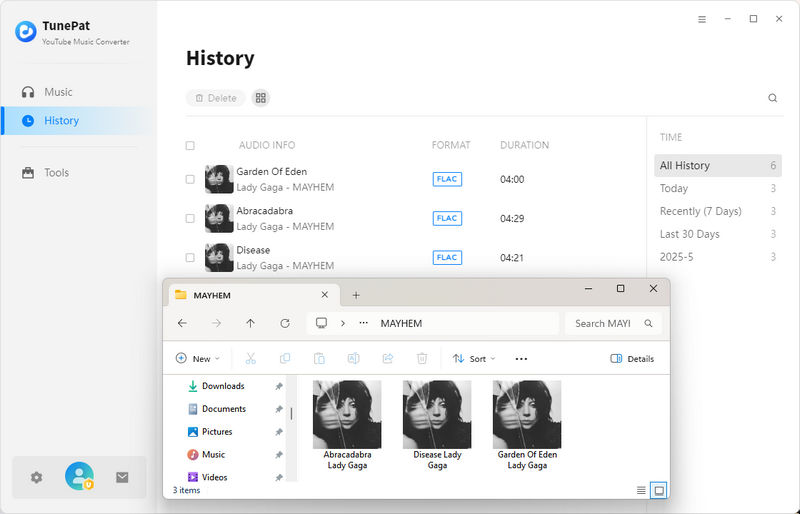Click the Paste clipboard icon
The image size is (800, 514).
(319, 359)
